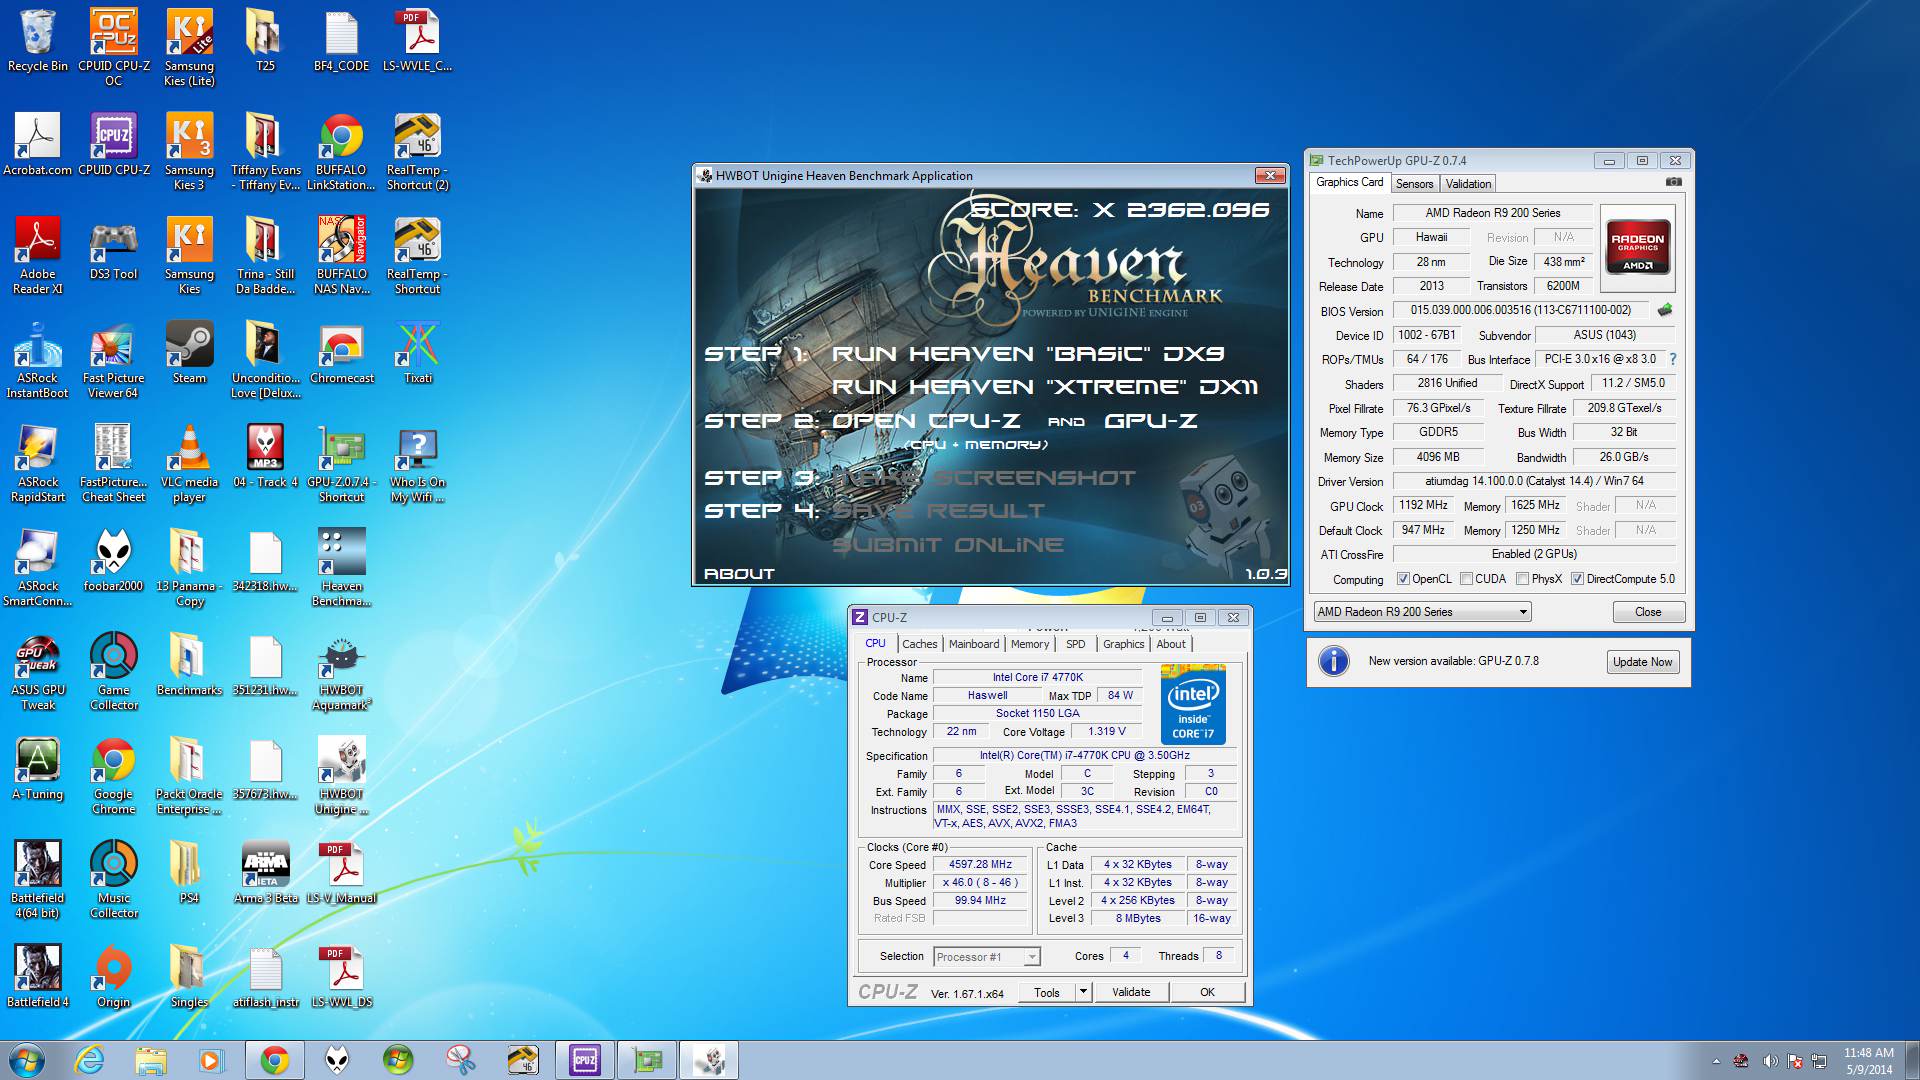The height and width of the screenshot is (1080, 1920).
Task: Launch CPUID CPU-Z OC shortcut
Action: 114,46
